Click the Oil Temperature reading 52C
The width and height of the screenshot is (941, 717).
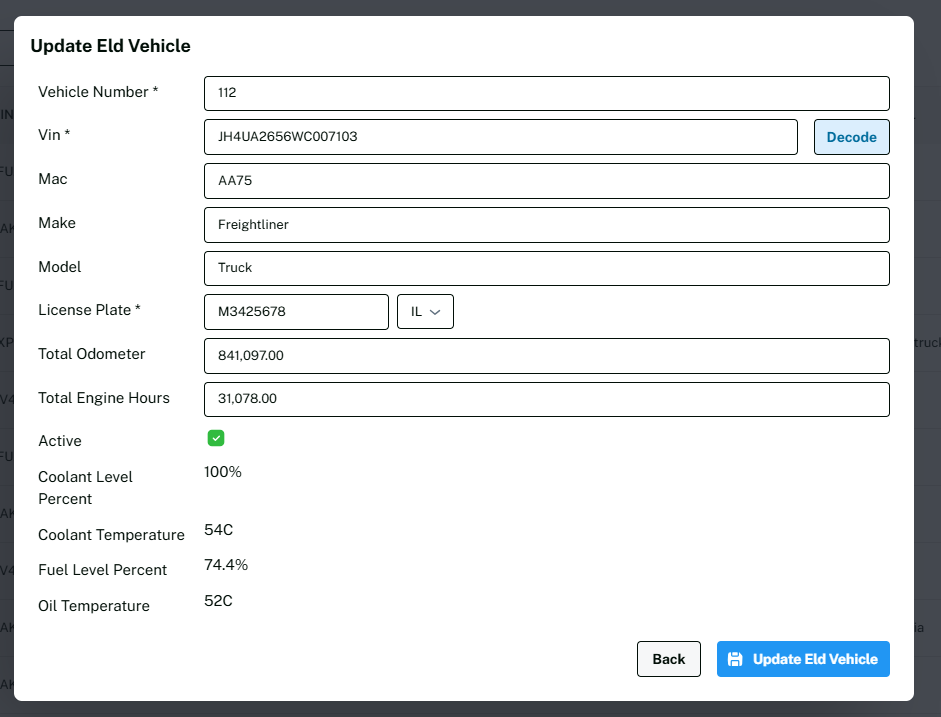tap(218, 601)
